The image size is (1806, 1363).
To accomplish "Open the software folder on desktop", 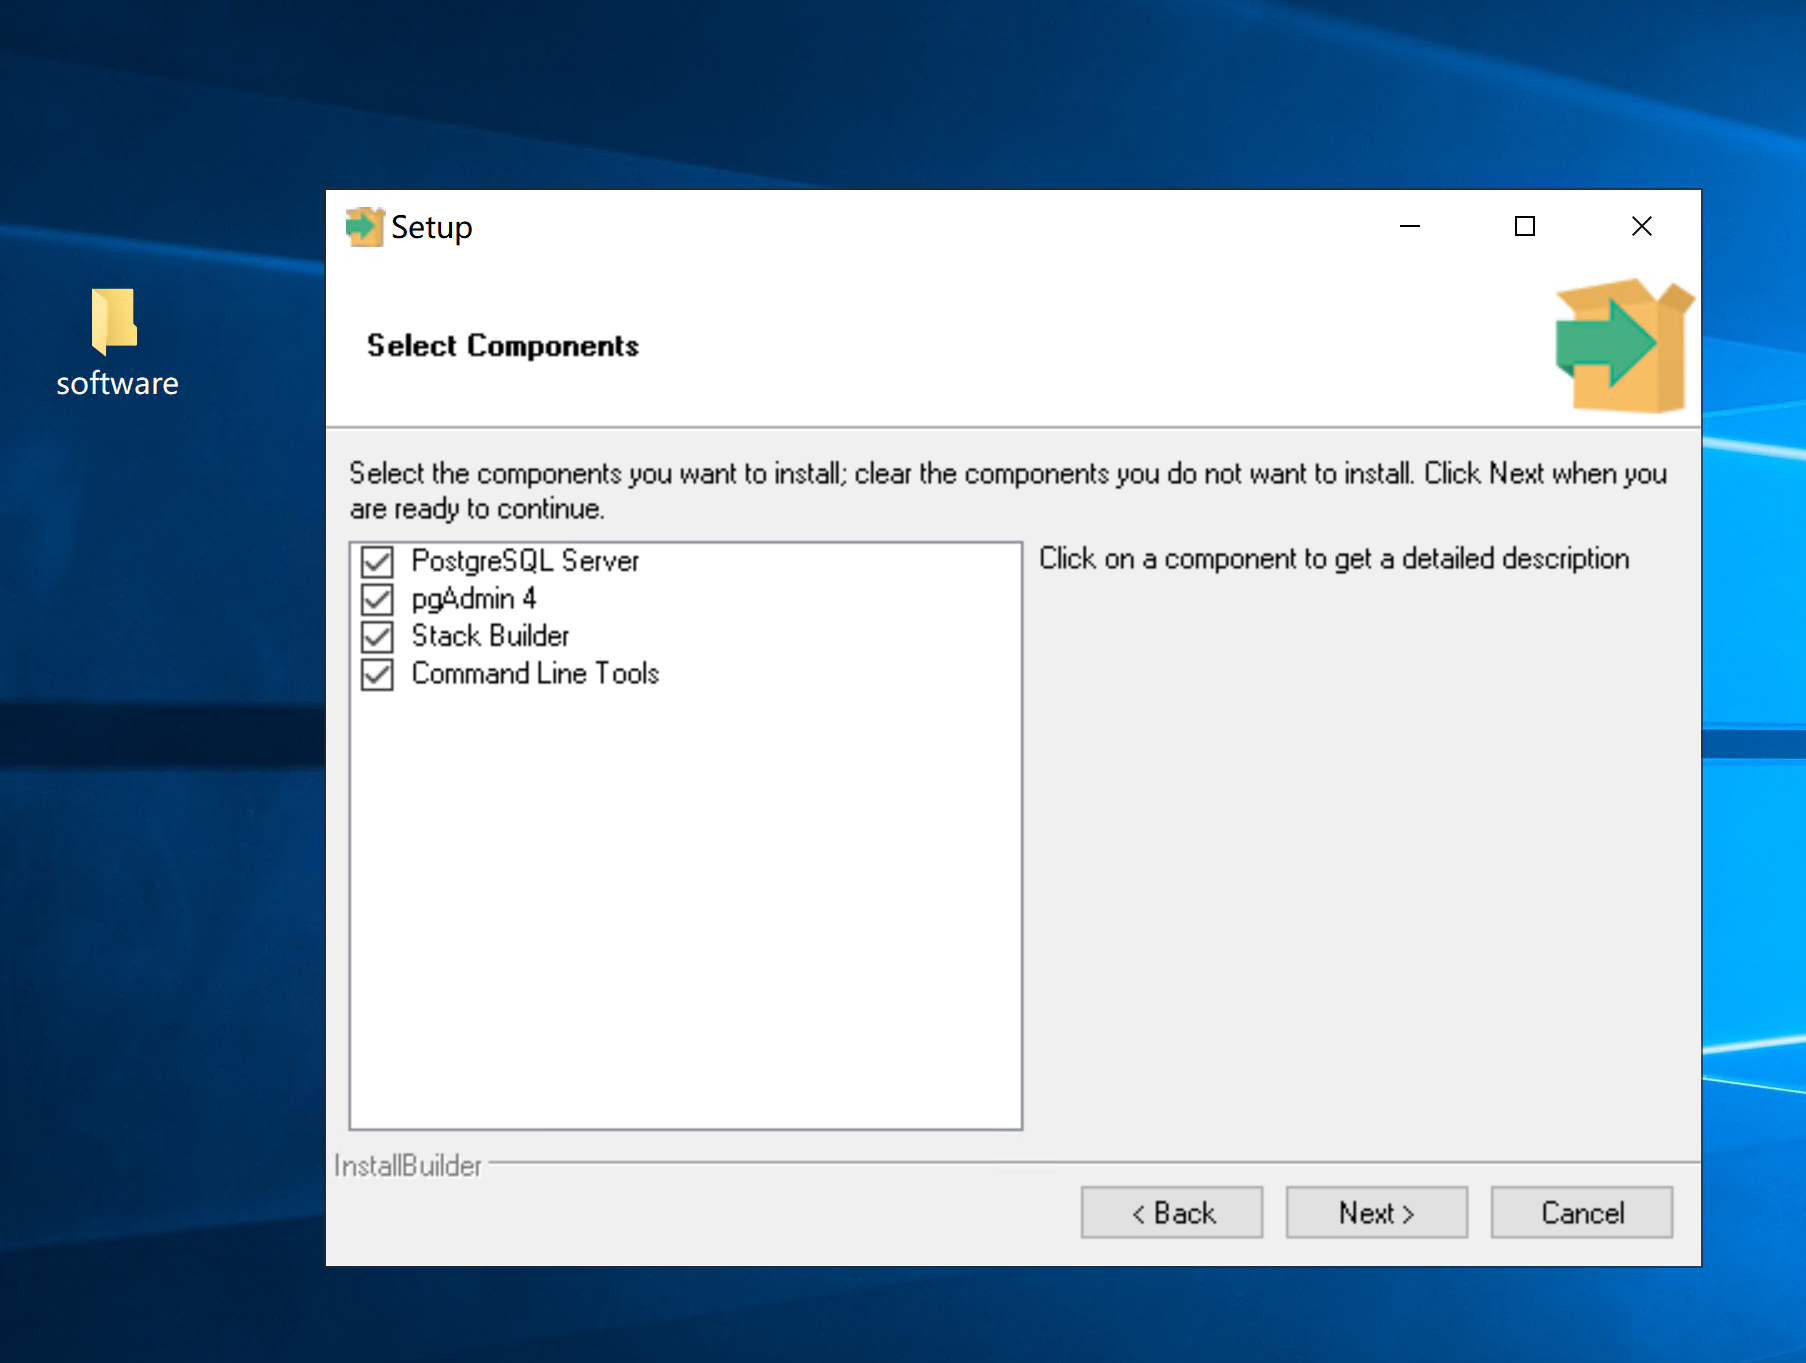I will click(x=116, y=343).
